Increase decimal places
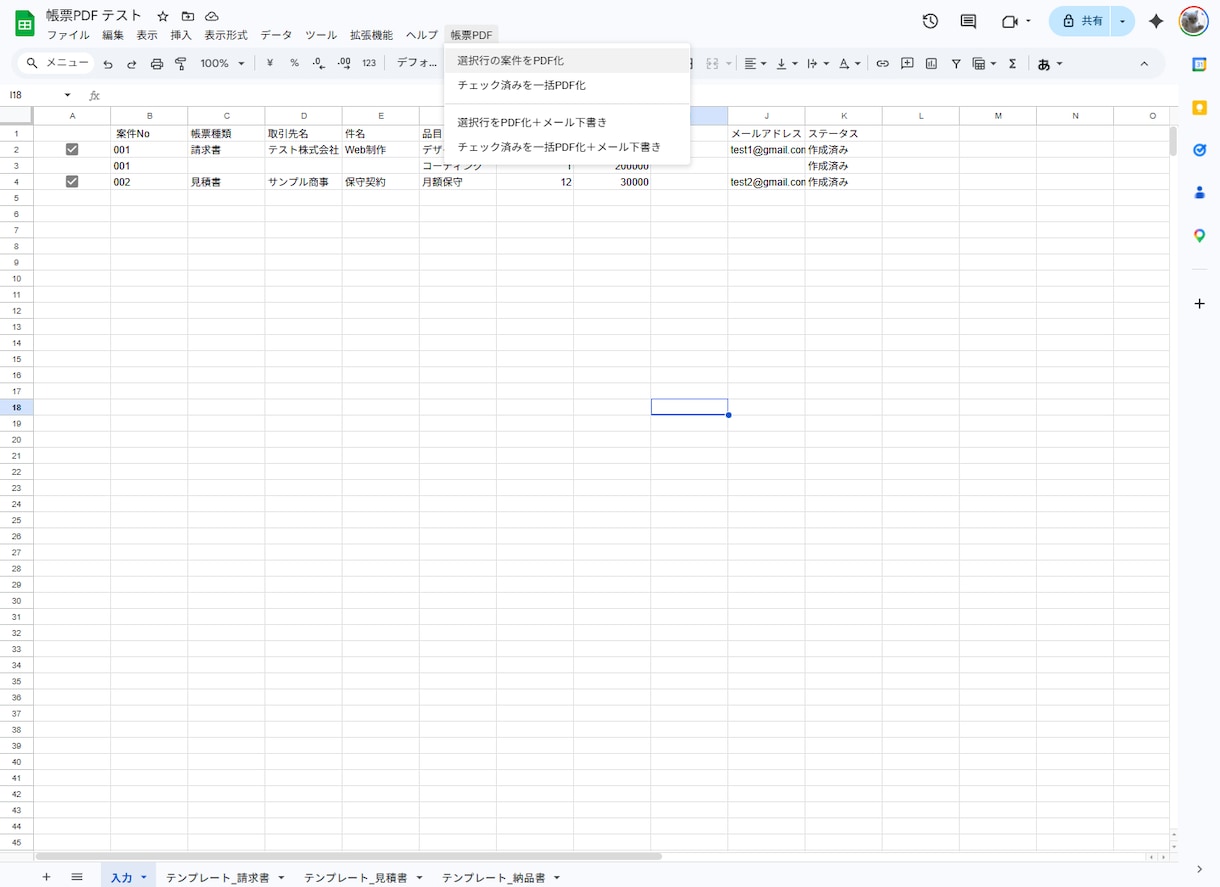 344,63
